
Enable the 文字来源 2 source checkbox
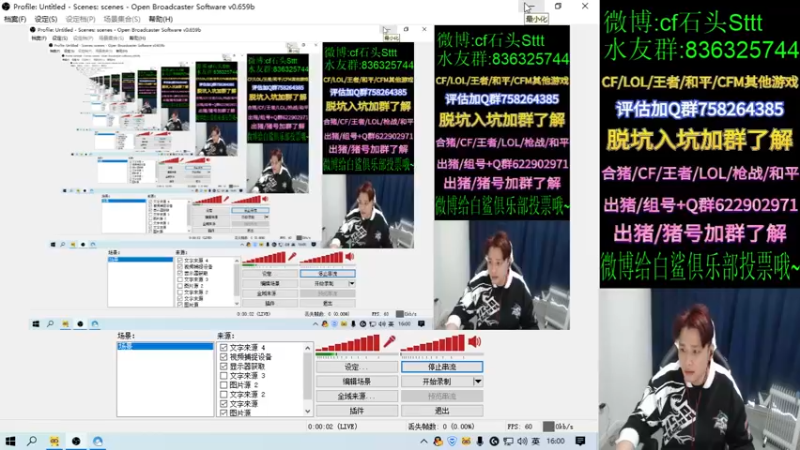(223, 394)
